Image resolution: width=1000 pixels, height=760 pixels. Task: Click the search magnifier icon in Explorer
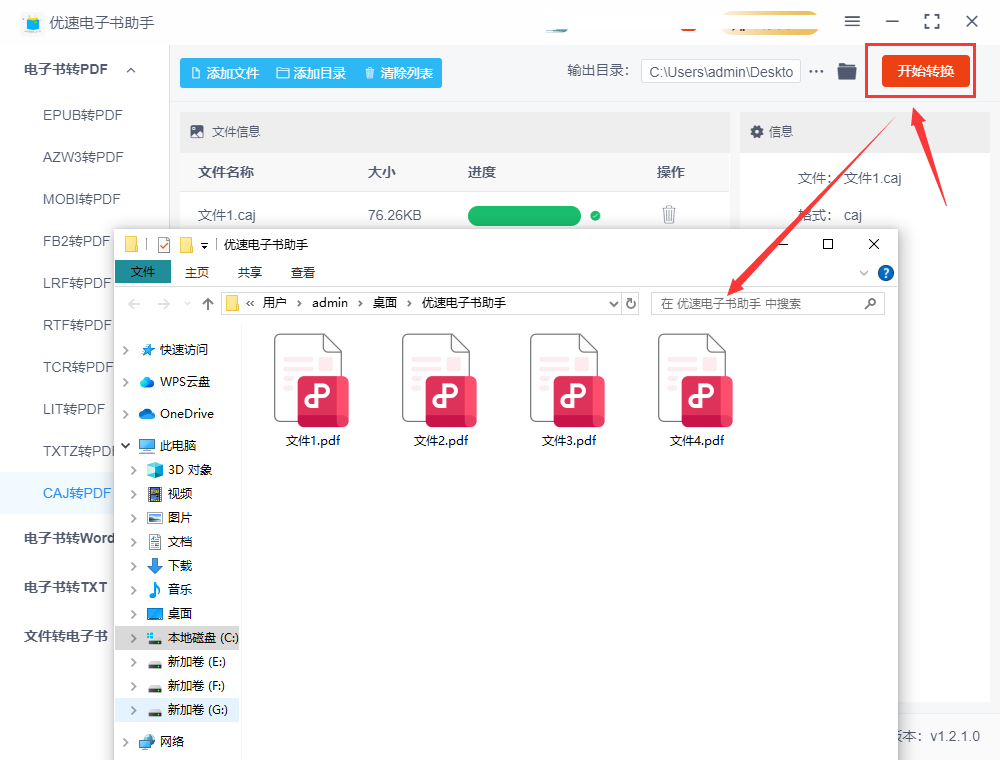coord(870,303)
